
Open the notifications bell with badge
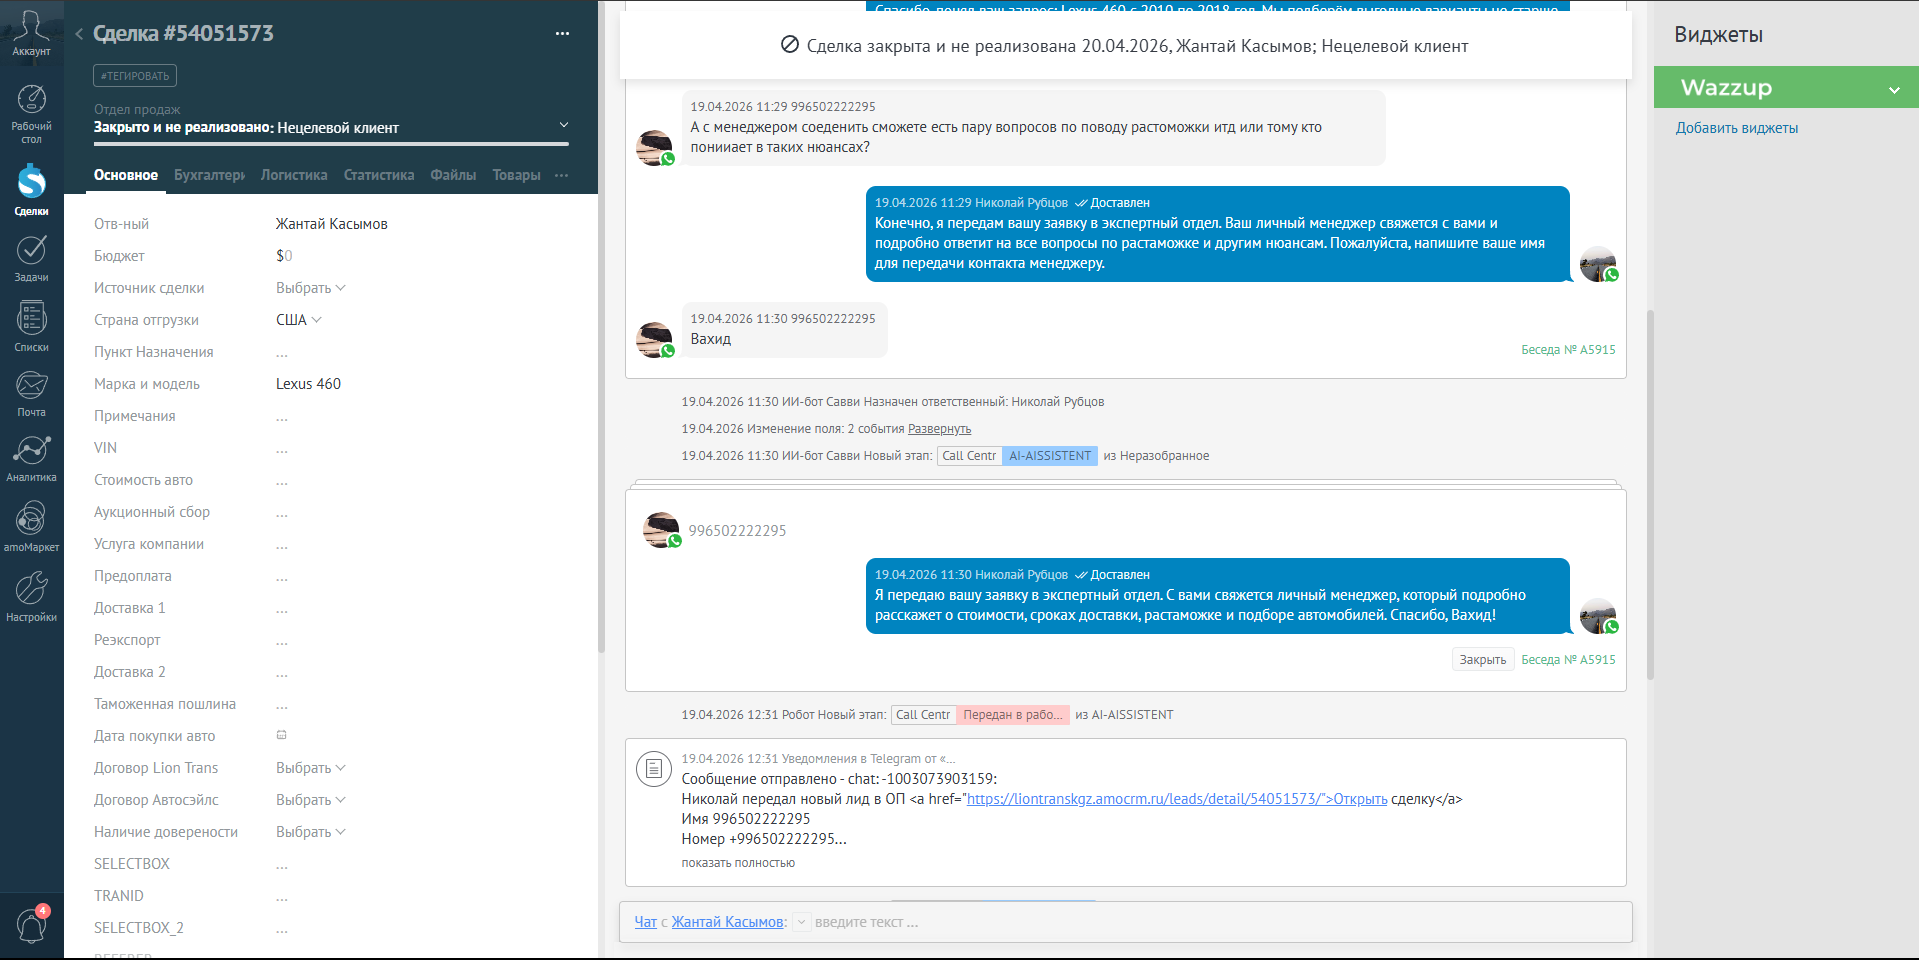pyautogui.click(x=31, y=925)
